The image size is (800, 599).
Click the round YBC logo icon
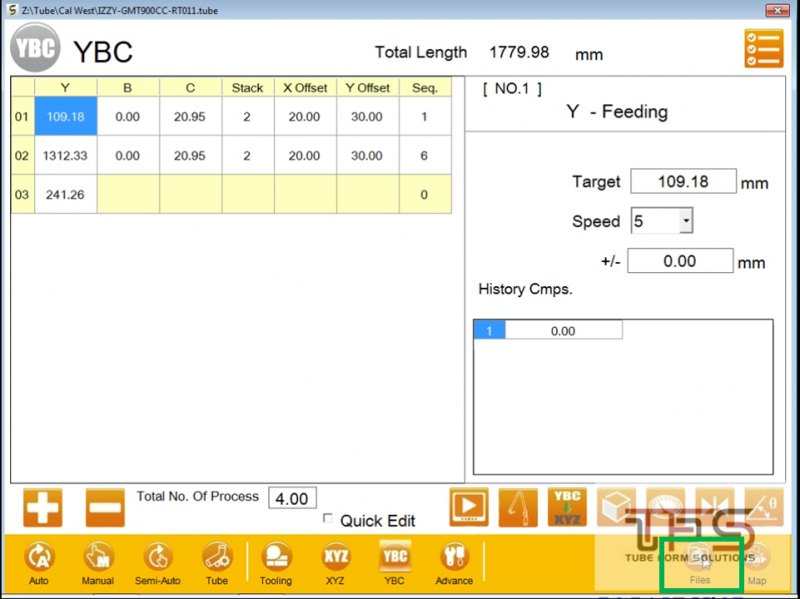[x=35, y=48]
